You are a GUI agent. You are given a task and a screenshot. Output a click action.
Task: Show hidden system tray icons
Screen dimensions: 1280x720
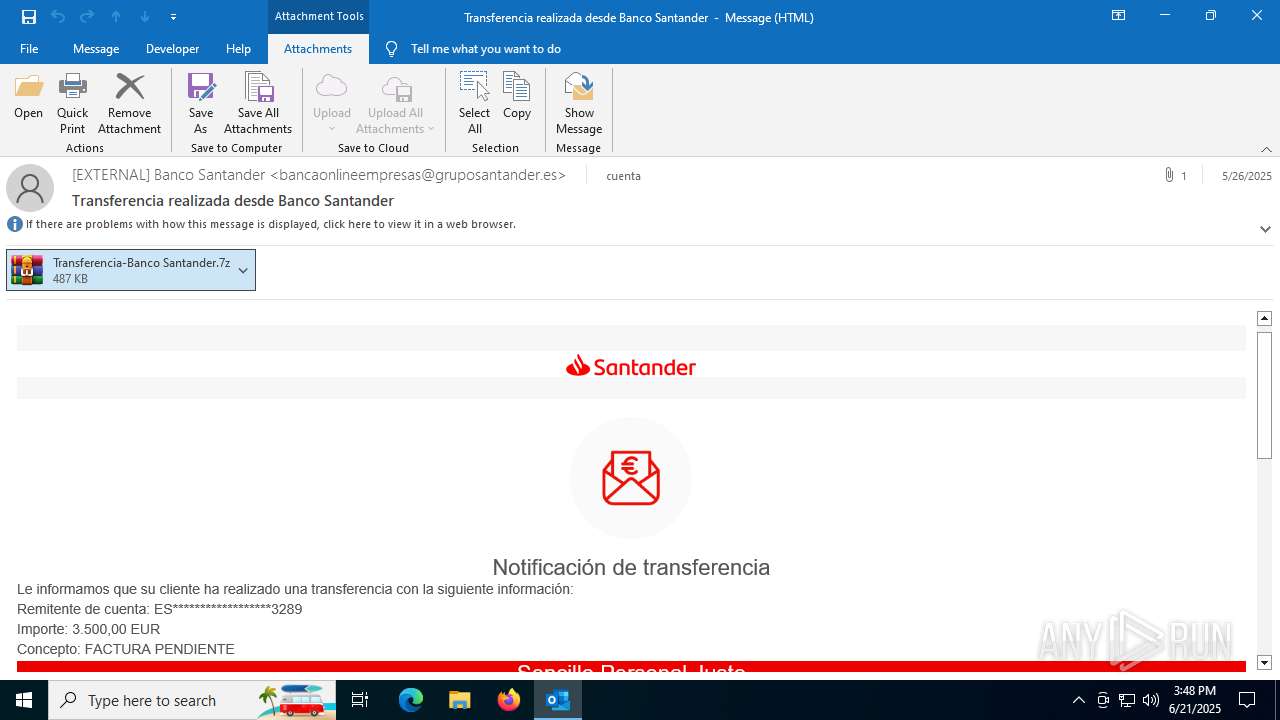[1078, 700]
